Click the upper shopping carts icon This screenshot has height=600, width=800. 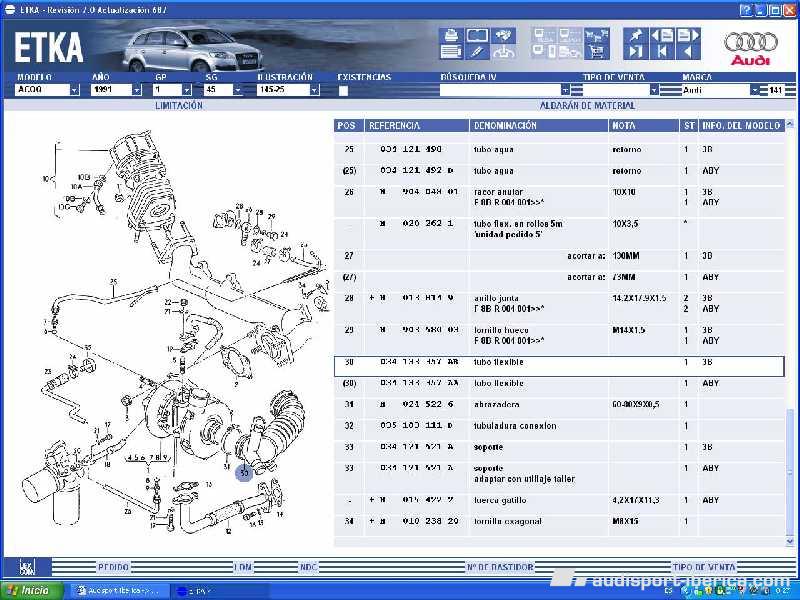pos(596,35)
